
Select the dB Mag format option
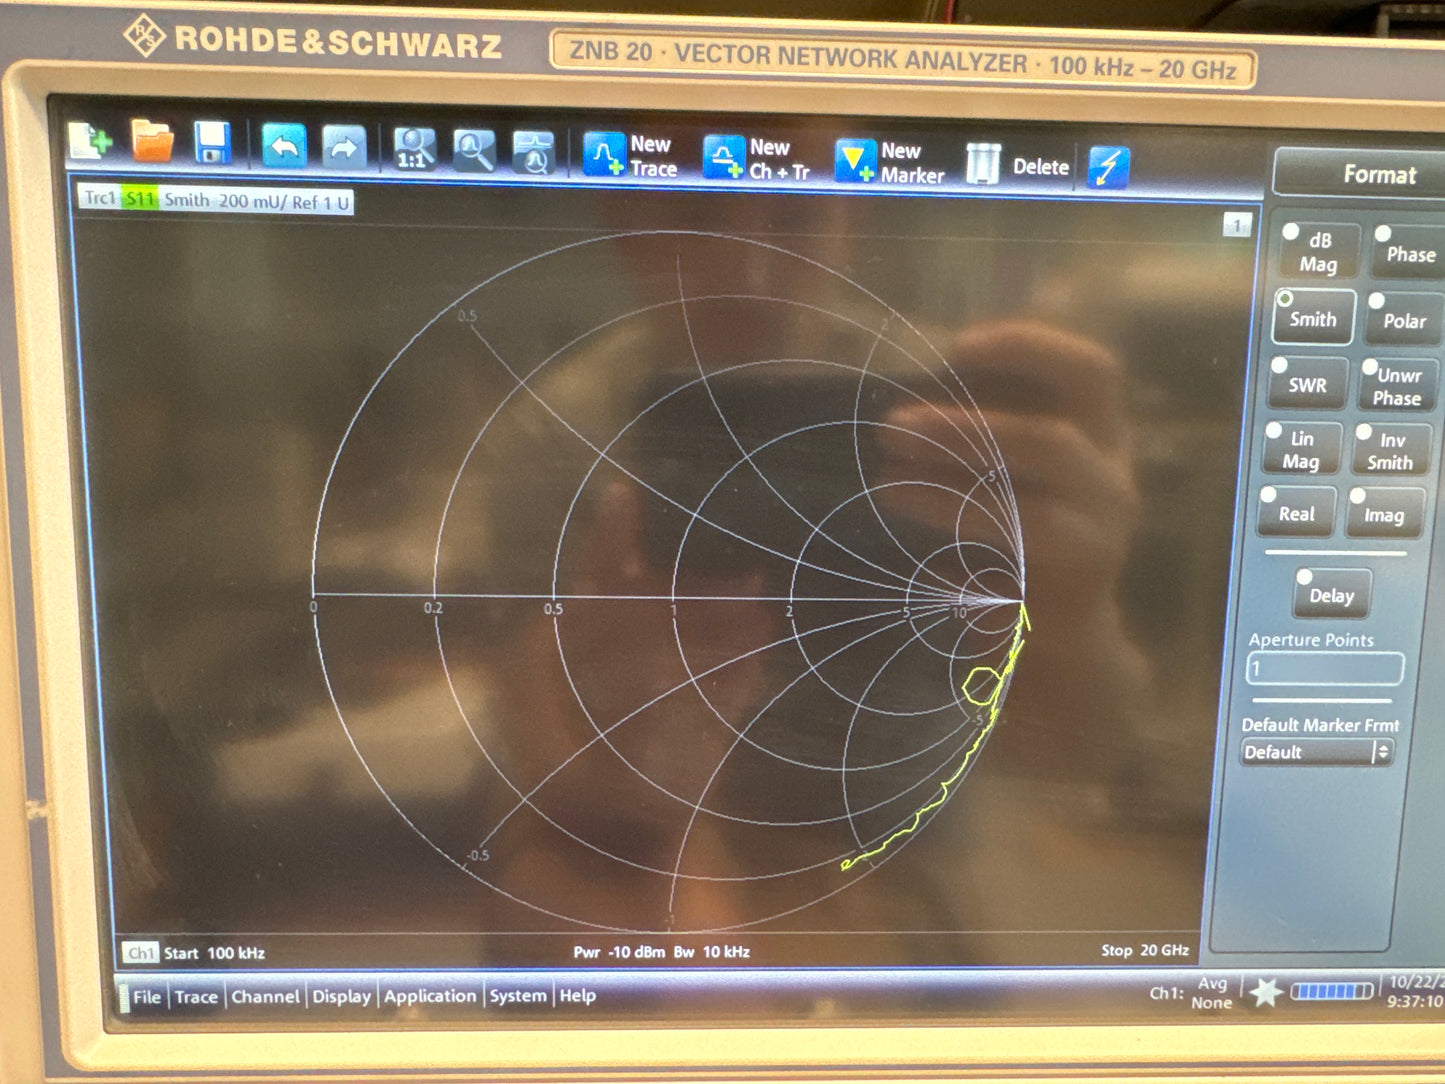(x=1319, y=252)
